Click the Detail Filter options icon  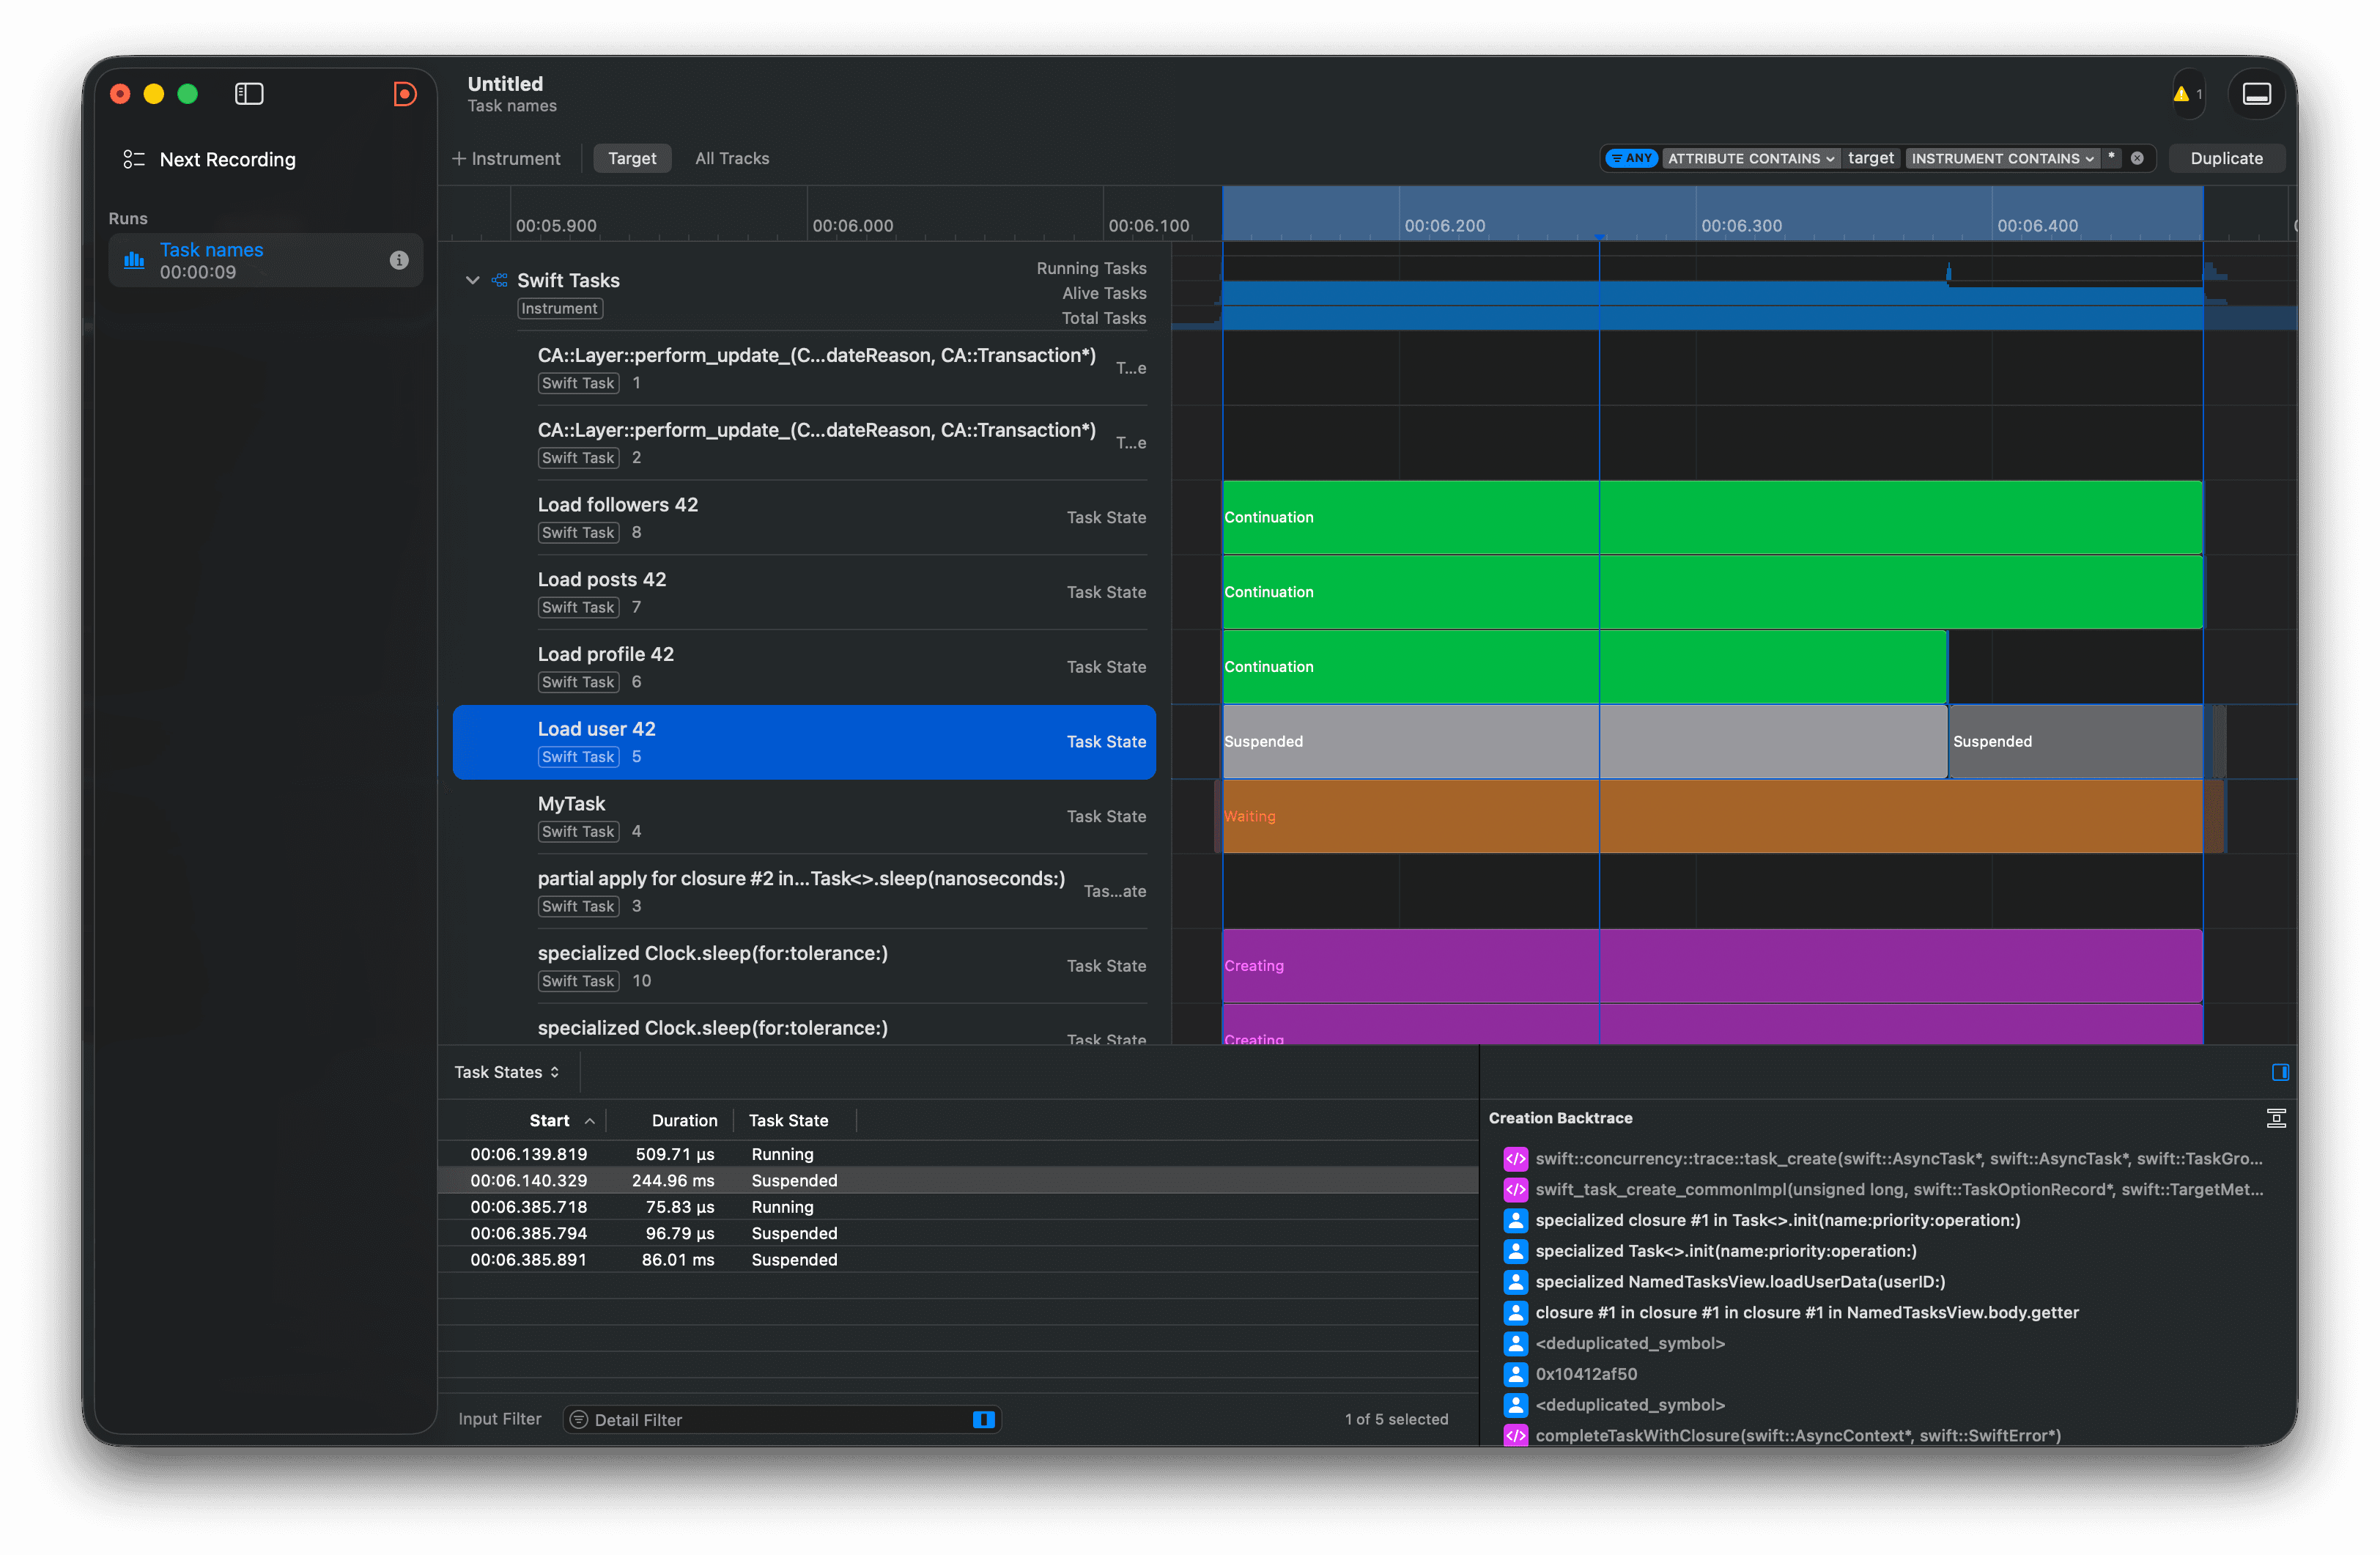tap(578, 1419)
